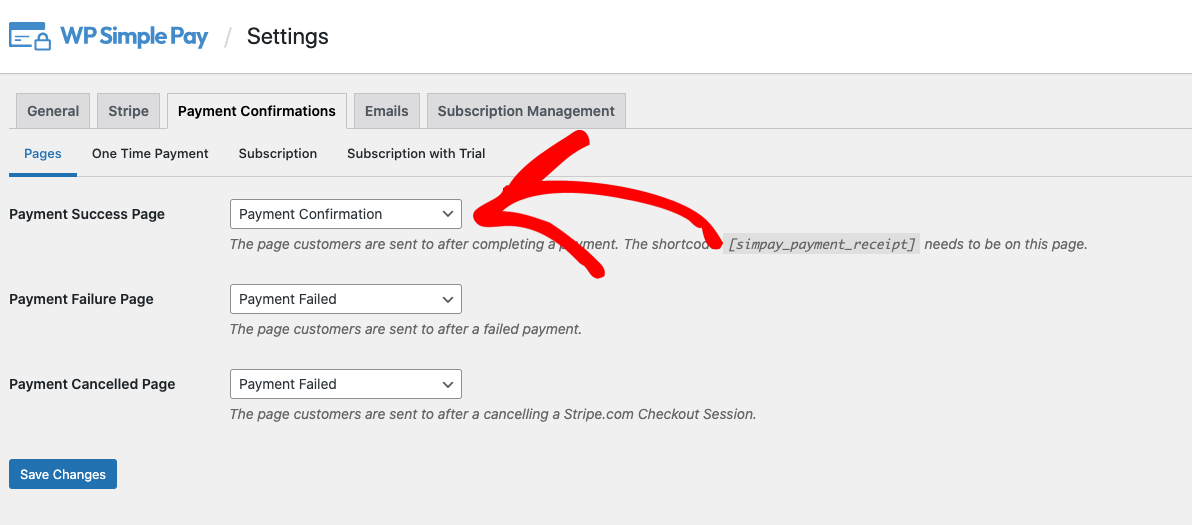Switch to One Time Payment sub-tab
Image resolution: width=1192 pixels, height=525 pixels.
[150, 153]
